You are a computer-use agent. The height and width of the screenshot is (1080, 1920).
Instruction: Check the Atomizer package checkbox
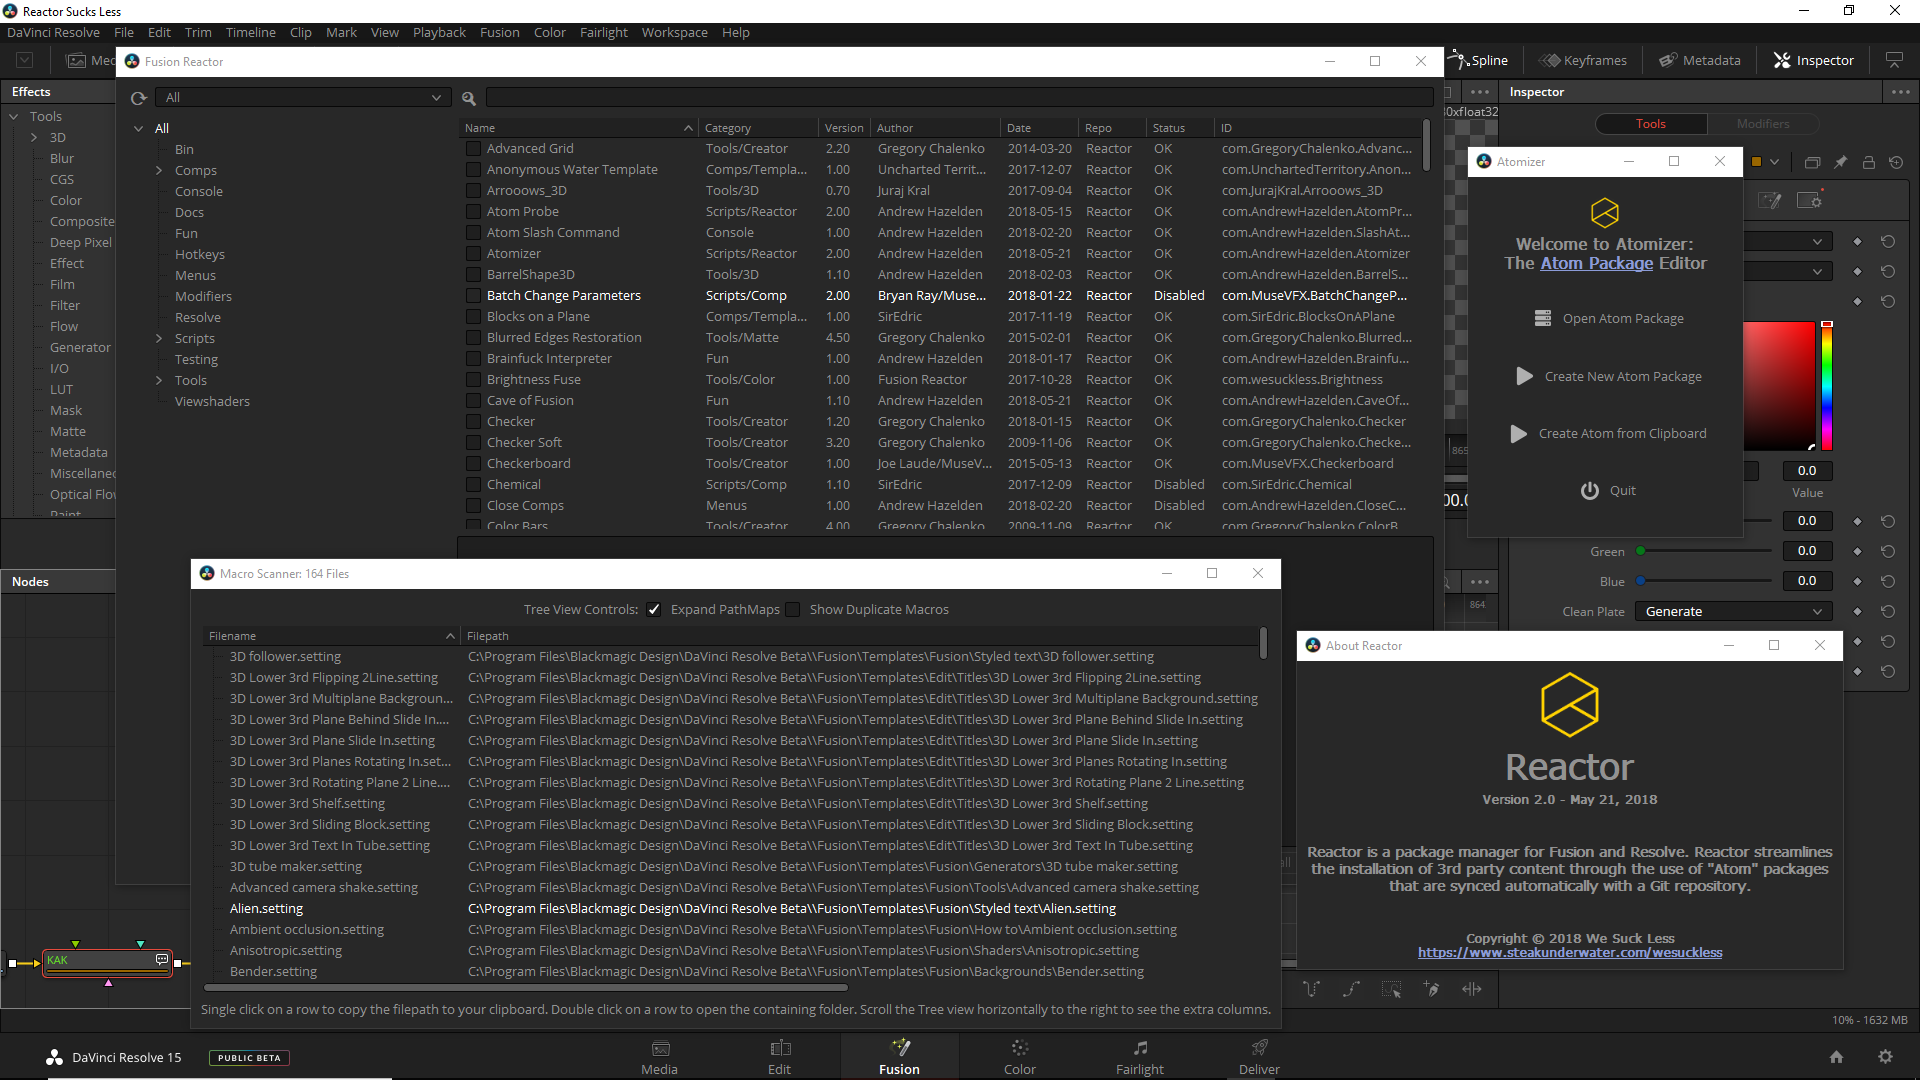click(x=473, y=254)
